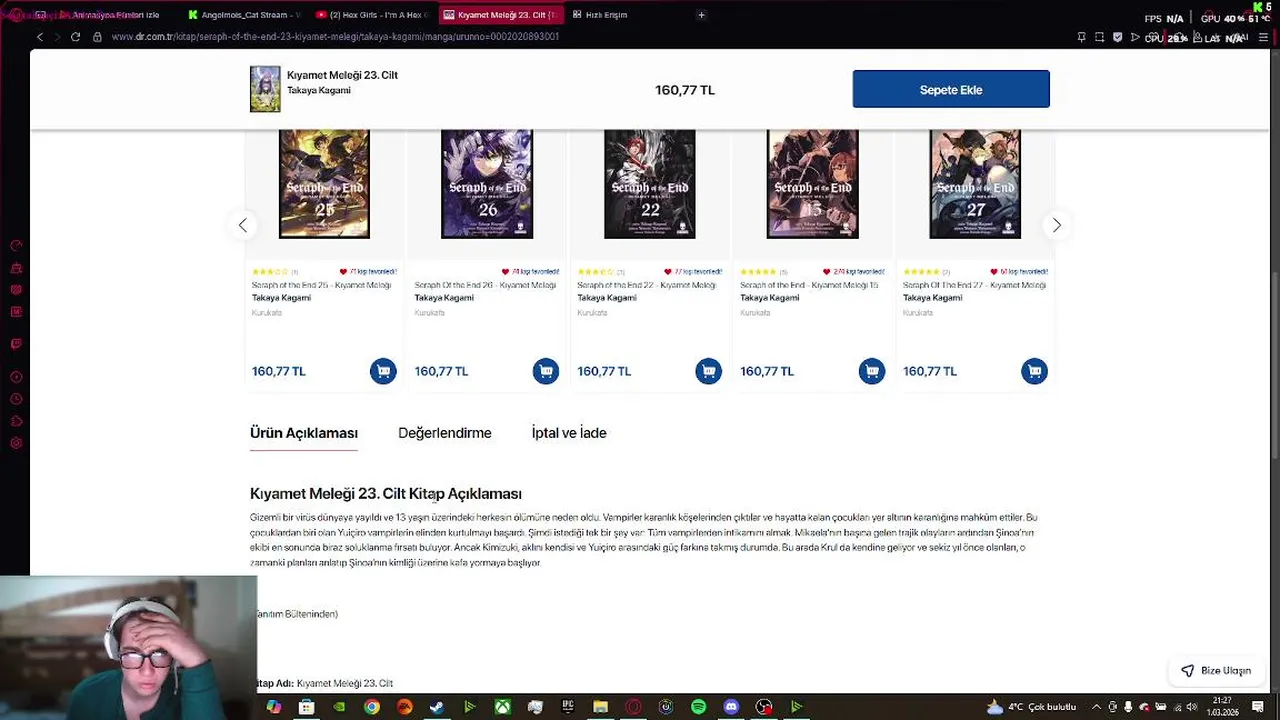This screenshot has height=720, width=1280.
Task: Add Seraph of the End 22 to cart
Action: pyautogui.click(x=709, y=371)
